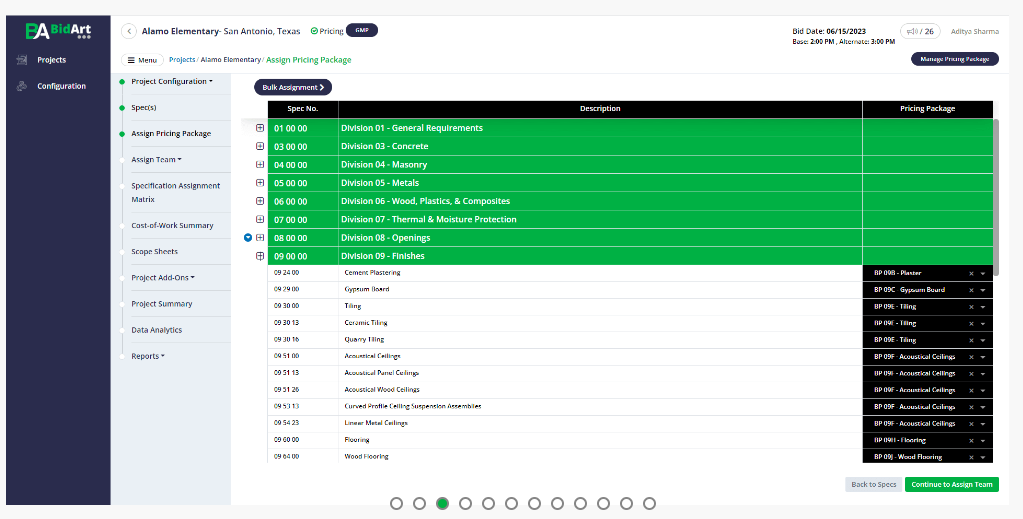Open the Menu hamburger button

(142, 60)
